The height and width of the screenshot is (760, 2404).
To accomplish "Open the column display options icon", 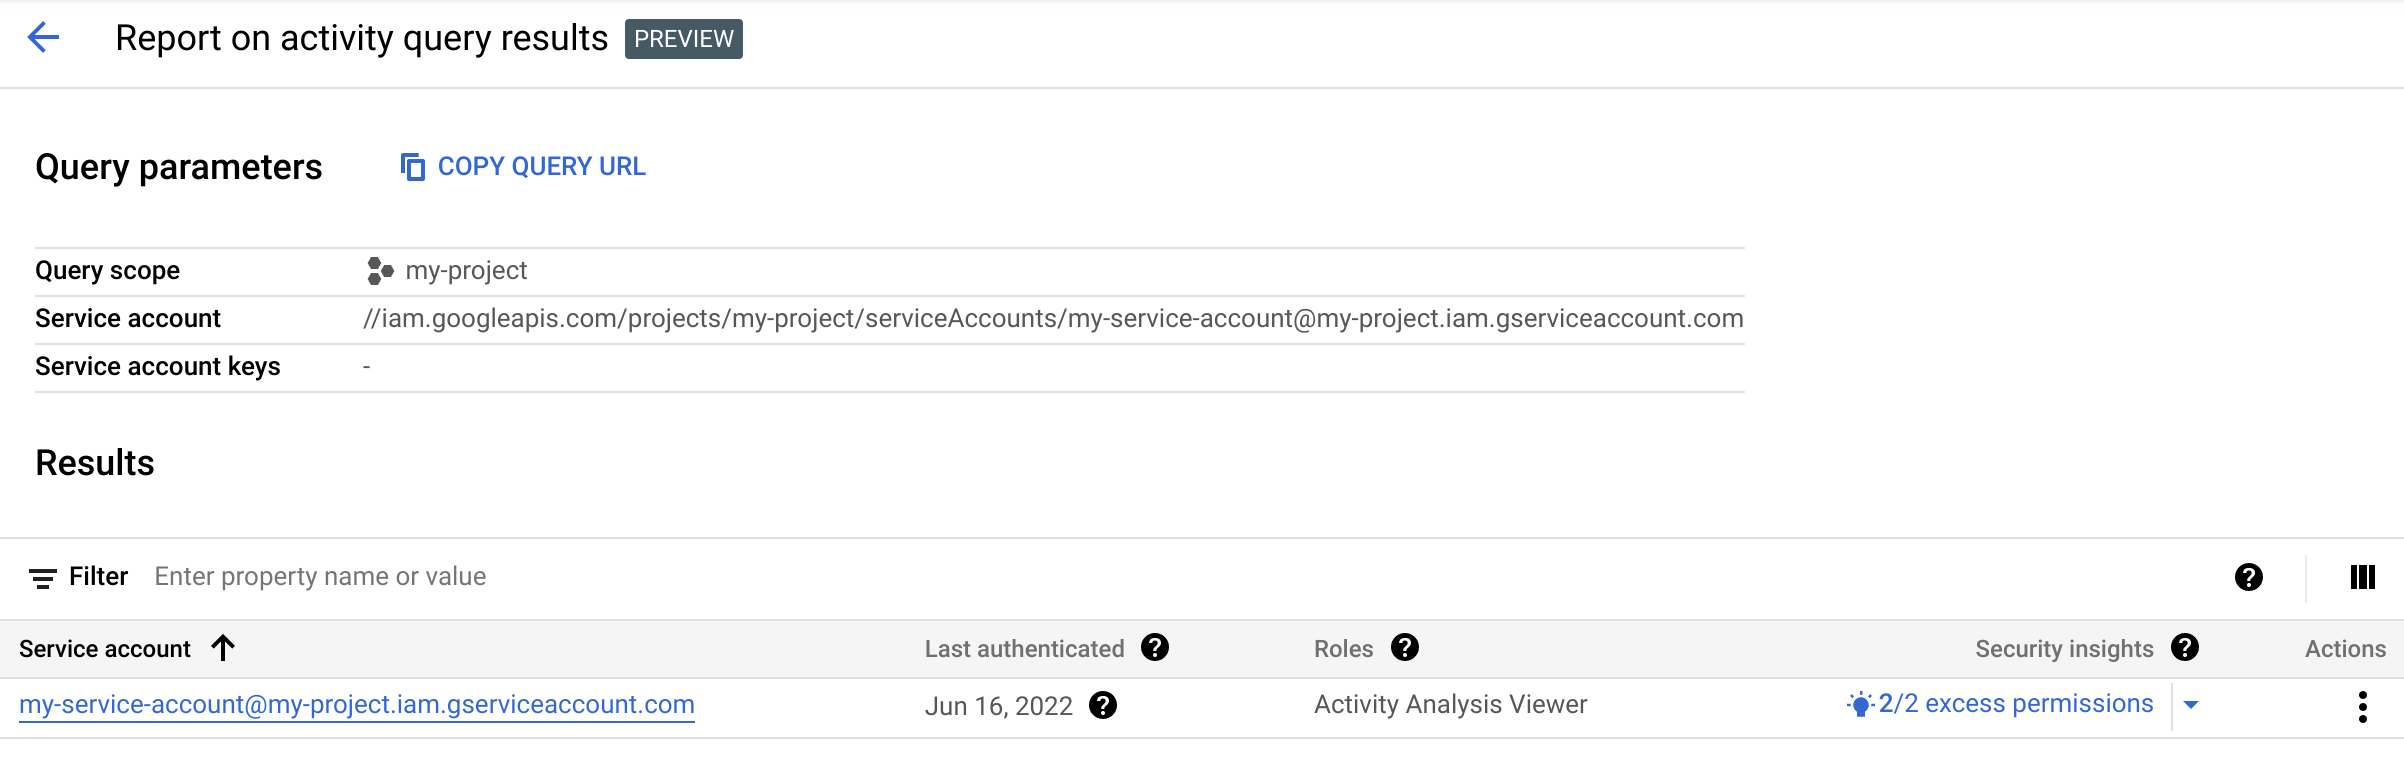I will coord(2362,577).
